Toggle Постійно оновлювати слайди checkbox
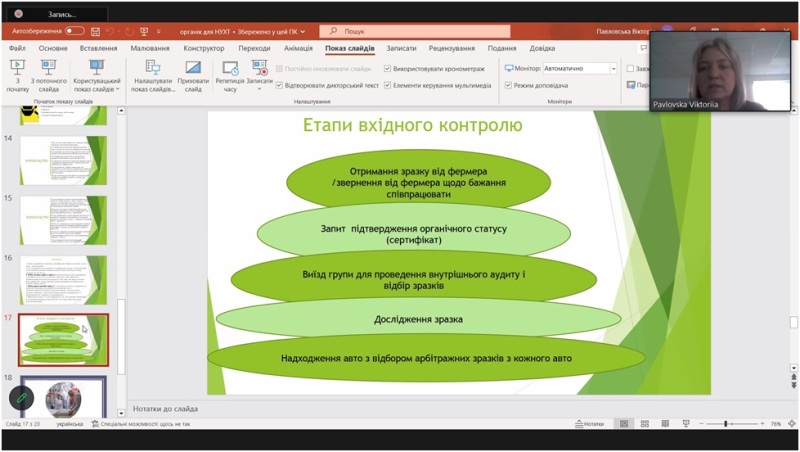This screenshot has width=800, height=452. (280, 68)
